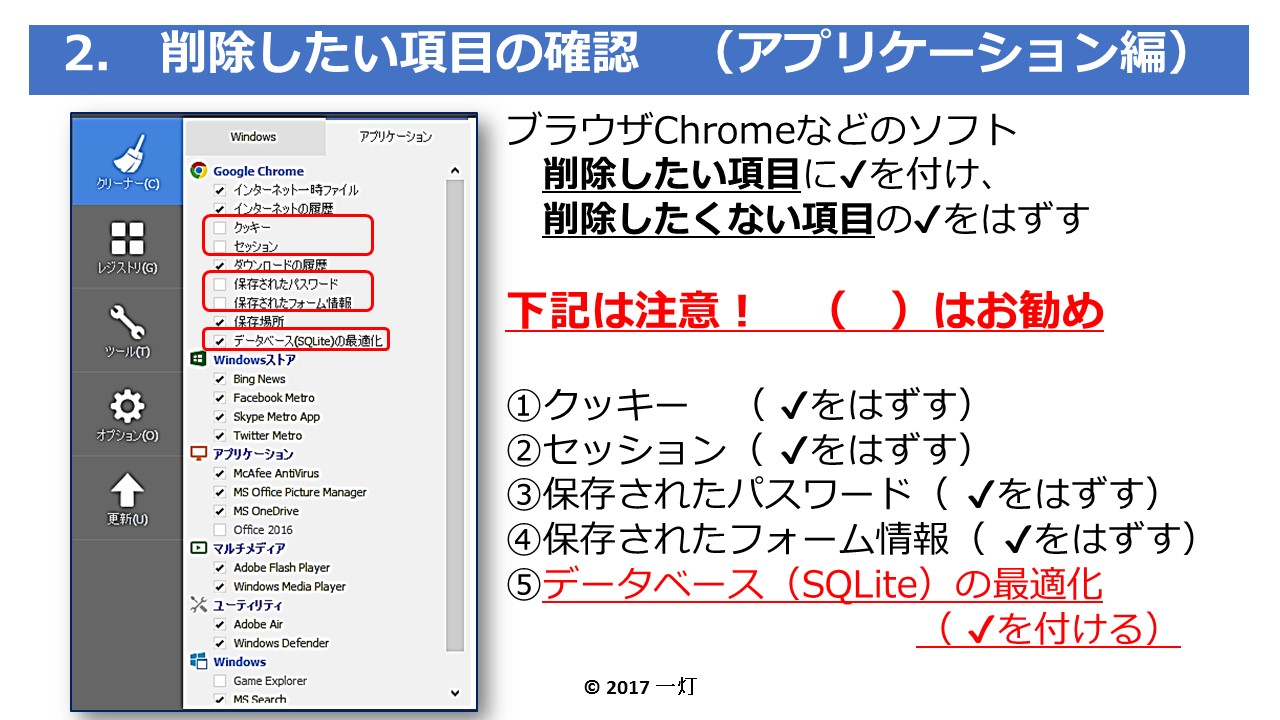Check the Office 2016 checkbox
This screenshot has height=720, width=1280.
point(220,530)
